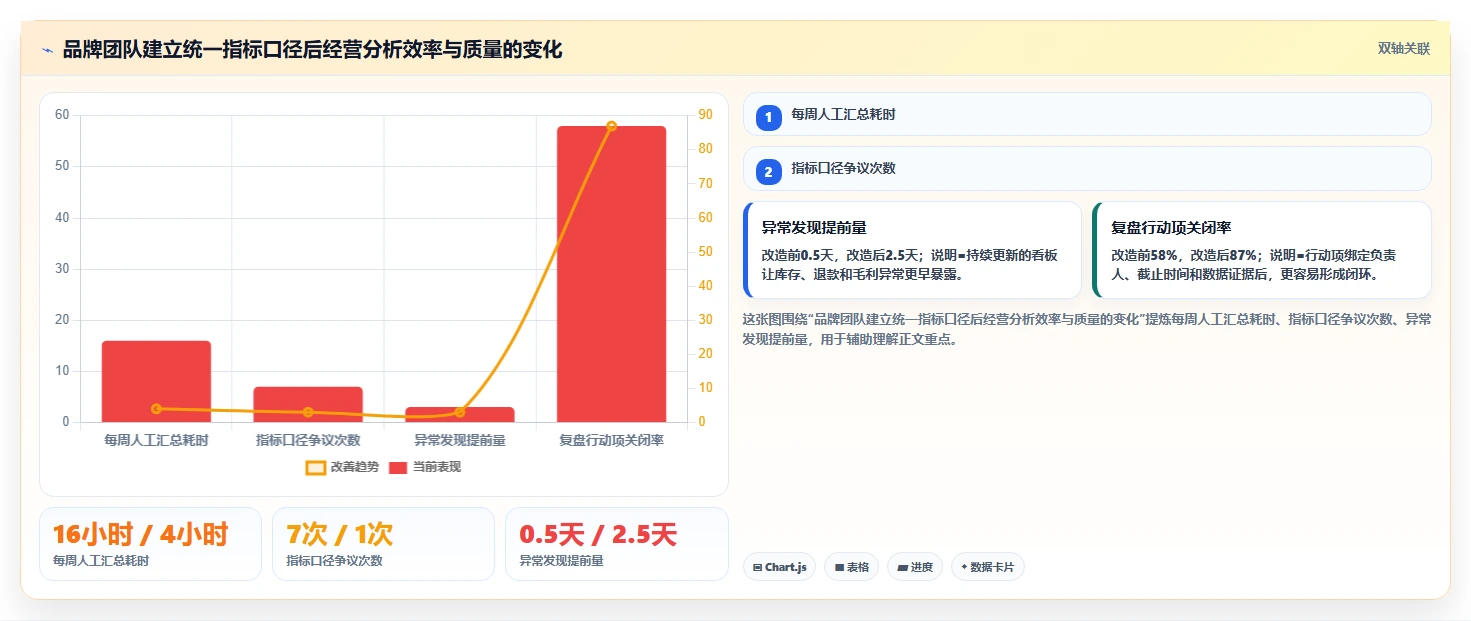The height and width of the screenshot is (621, 1471).
Task: Click the 复盘行动项关闭率 x-axis label
Action: pos(611,440)
